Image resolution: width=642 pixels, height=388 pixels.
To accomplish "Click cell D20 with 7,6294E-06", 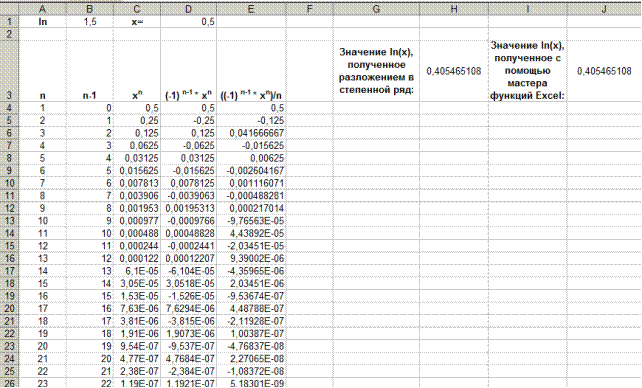I will [x=188, y=309].
